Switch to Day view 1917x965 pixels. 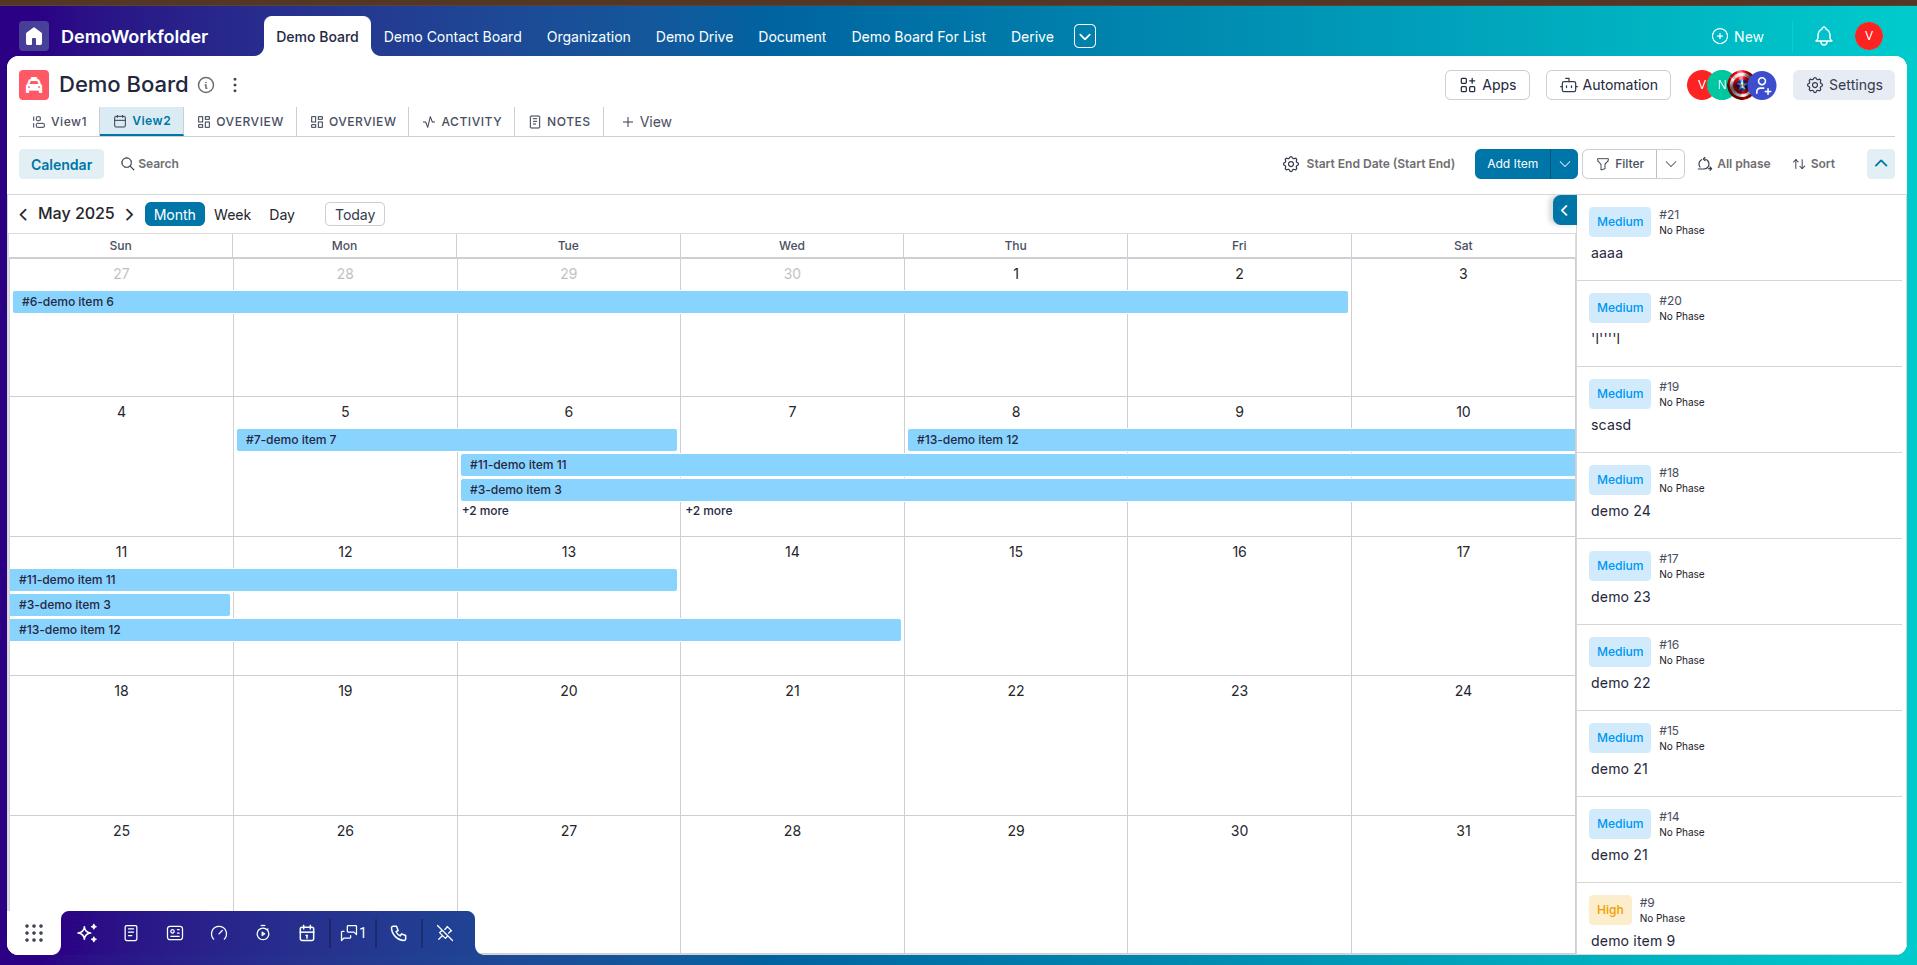click(x=282, y=215)
